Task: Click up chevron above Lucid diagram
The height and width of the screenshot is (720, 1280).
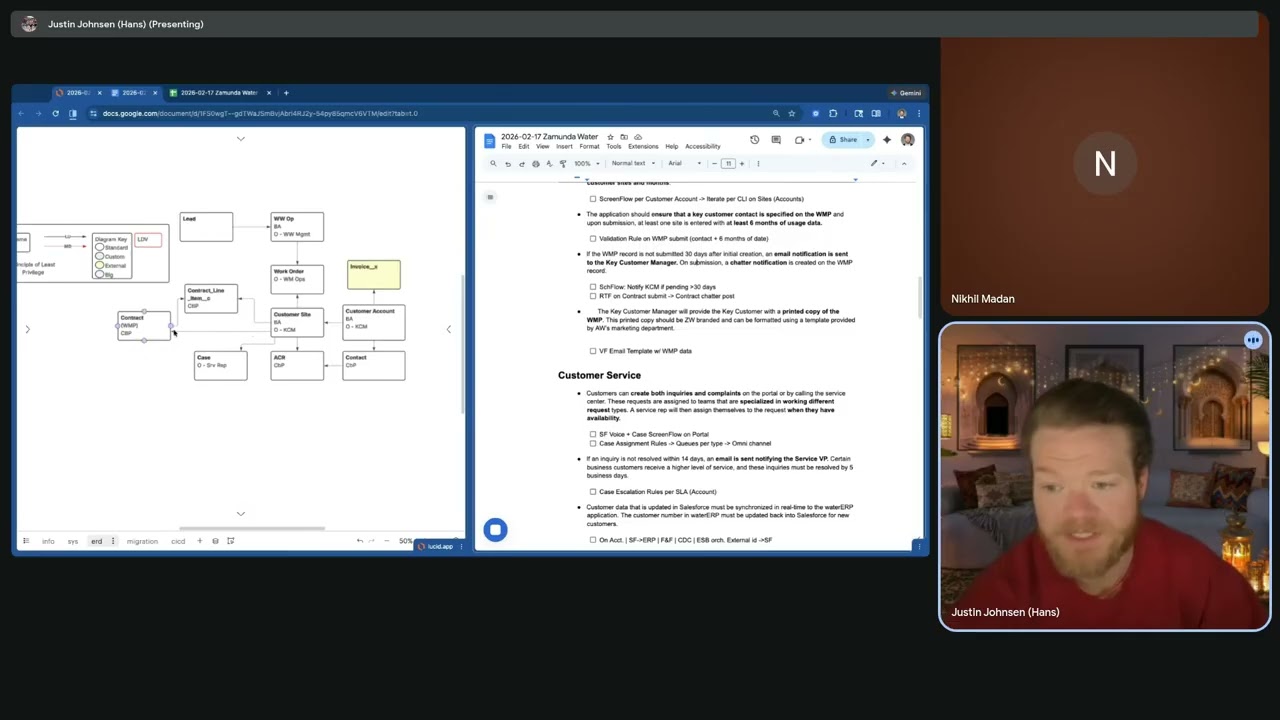Action: tap(240, 138)
